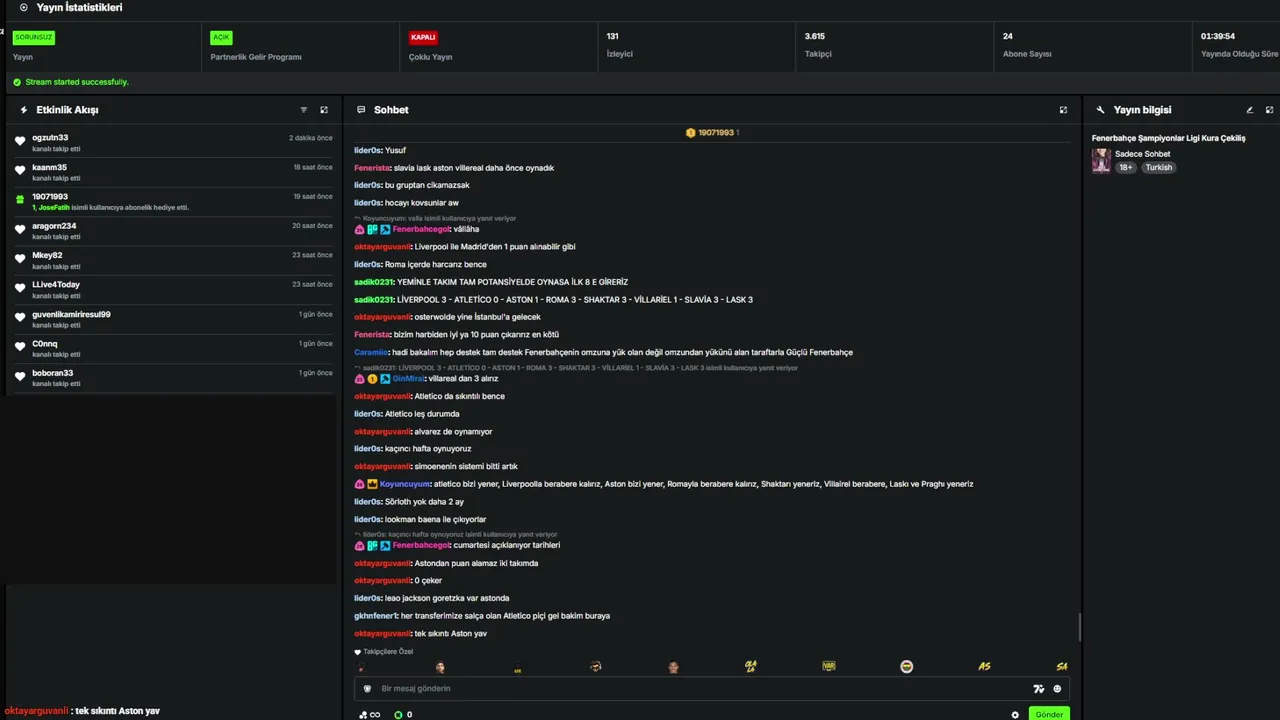Click the crown badge before Koyuncuyum's atletico message
Image resolution: width=1280 pixels, height=720 pixels.
tap(372, 484)
